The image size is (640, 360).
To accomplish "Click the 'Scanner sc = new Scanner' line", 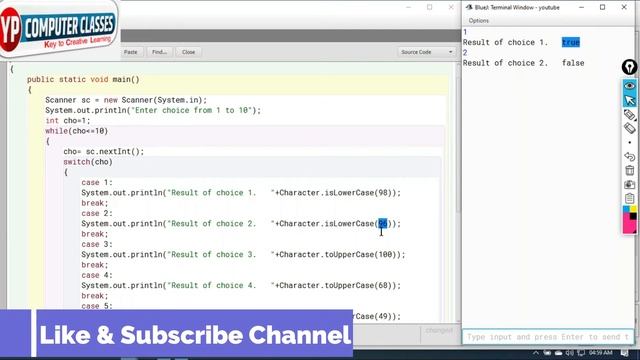I will tap(126, 100).
